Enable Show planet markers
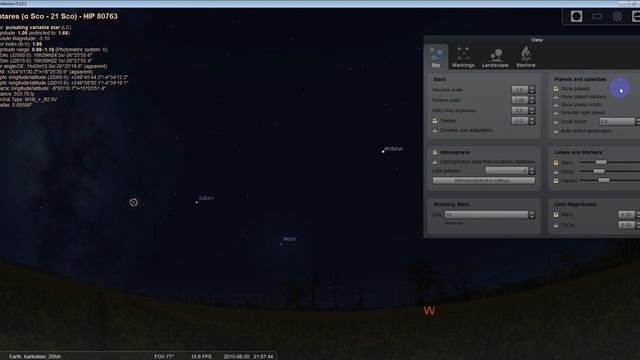 [556, 97]
